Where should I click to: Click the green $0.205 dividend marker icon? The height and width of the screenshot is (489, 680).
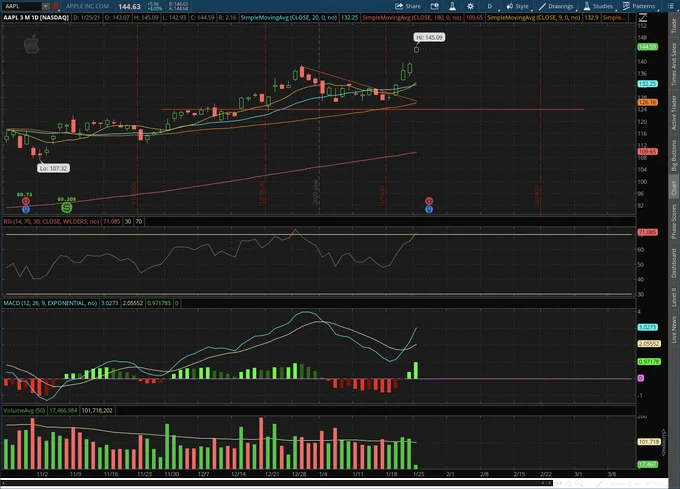tap(66, 208)
